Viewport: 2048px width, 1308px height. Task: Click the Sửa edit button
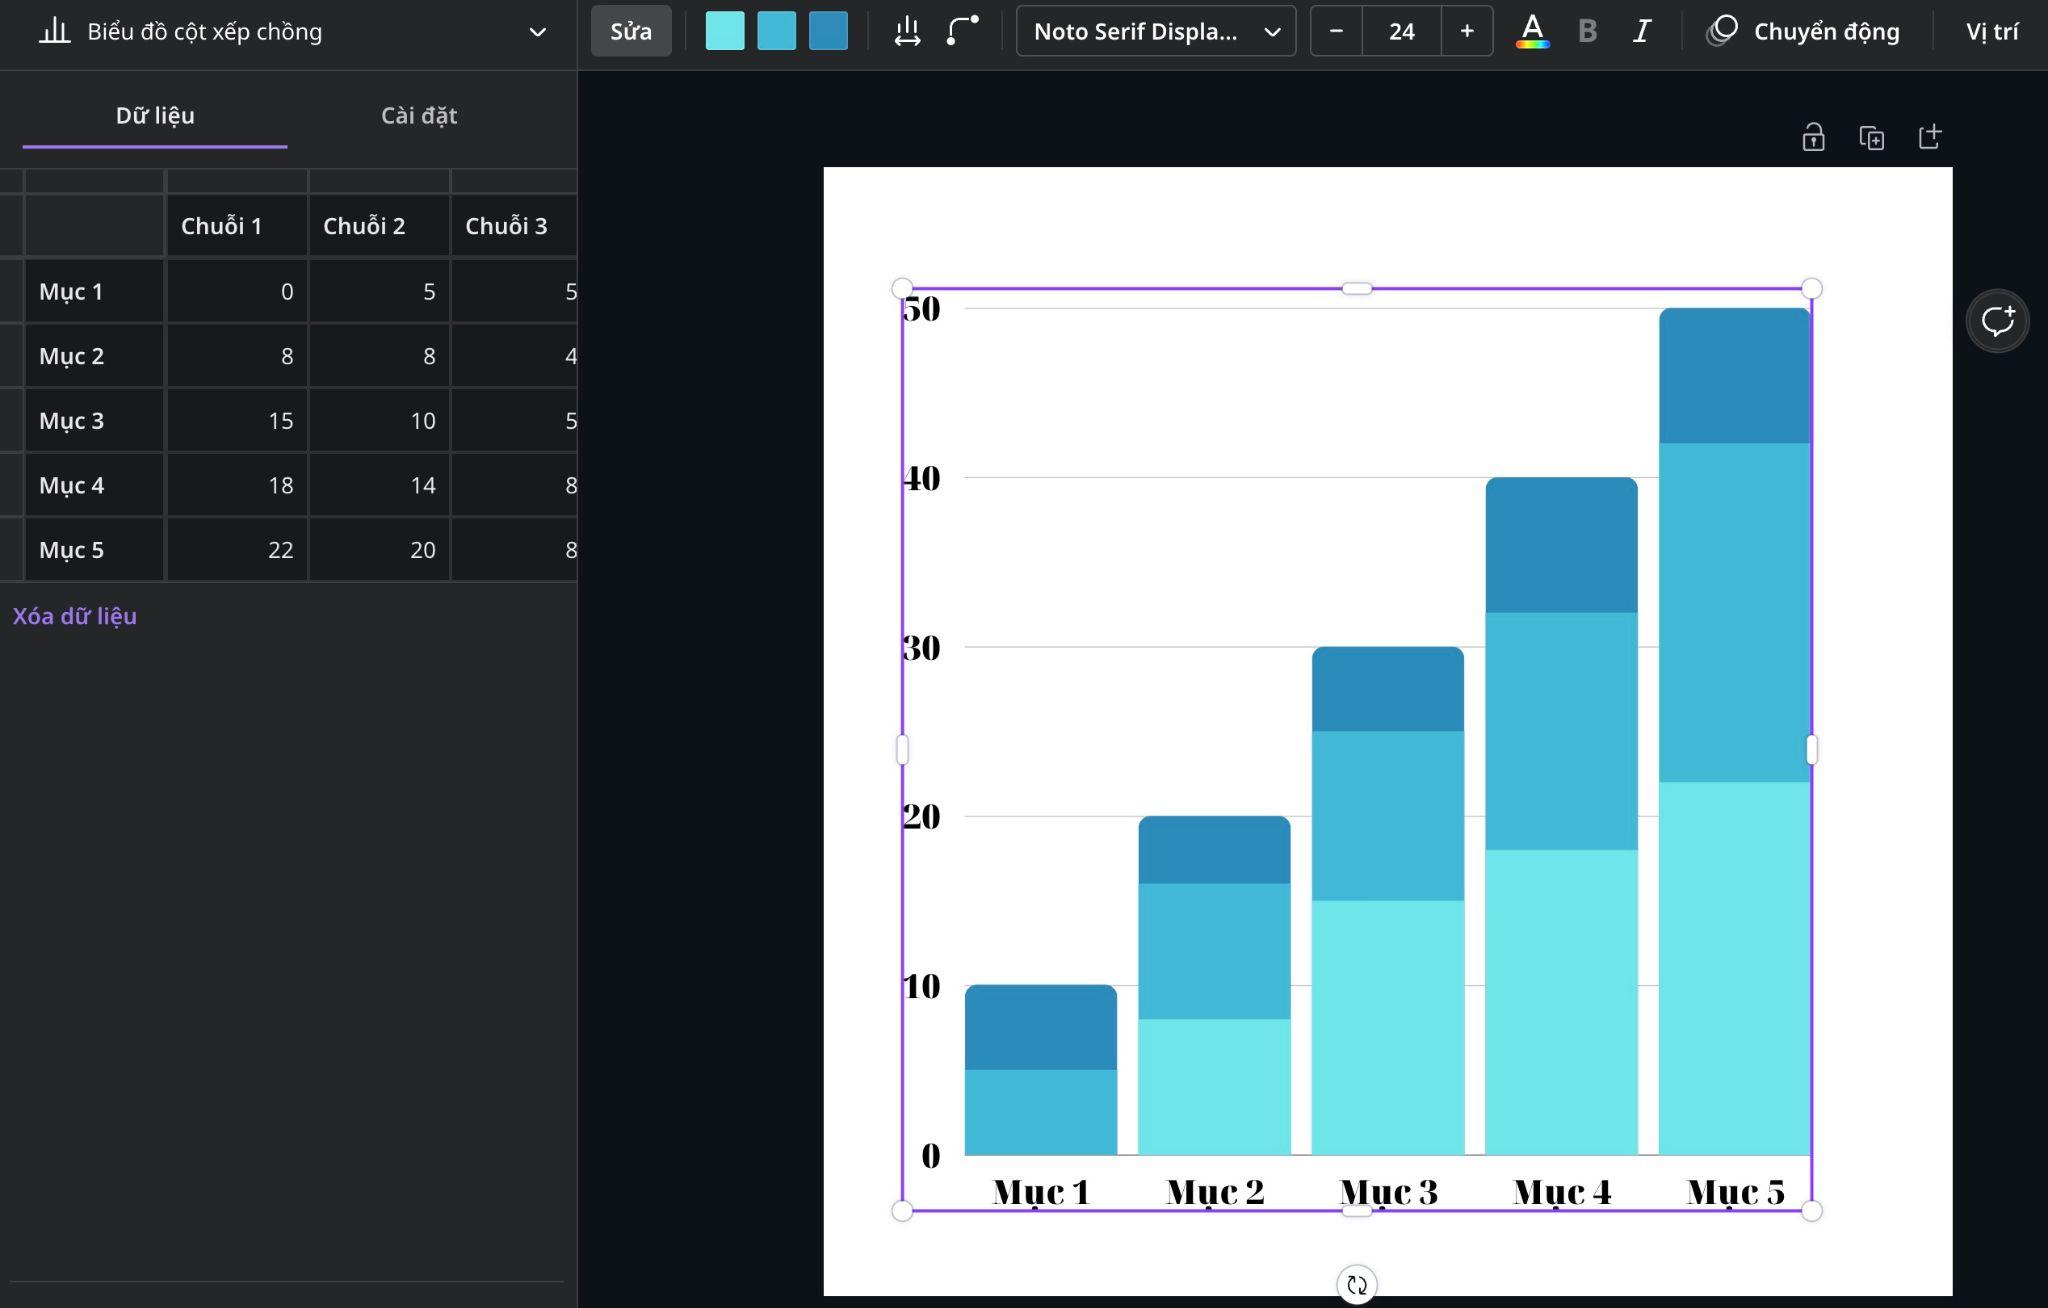631,31
